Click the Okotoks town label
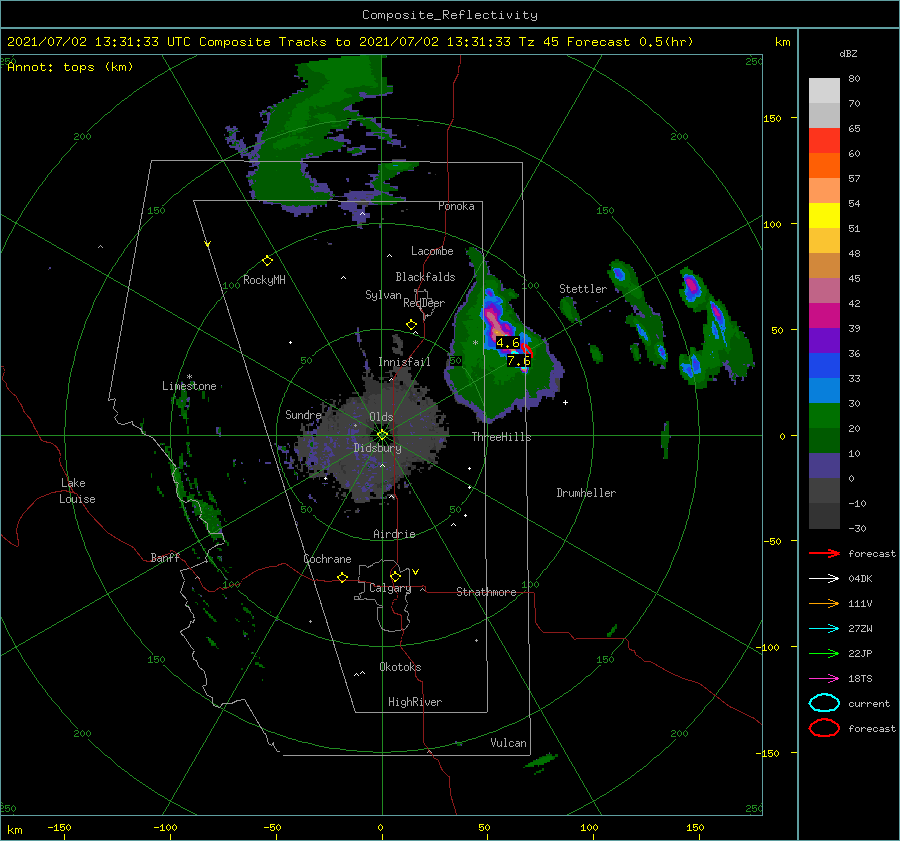Screen dimensions: 900x841 click(x=400, y=667)
